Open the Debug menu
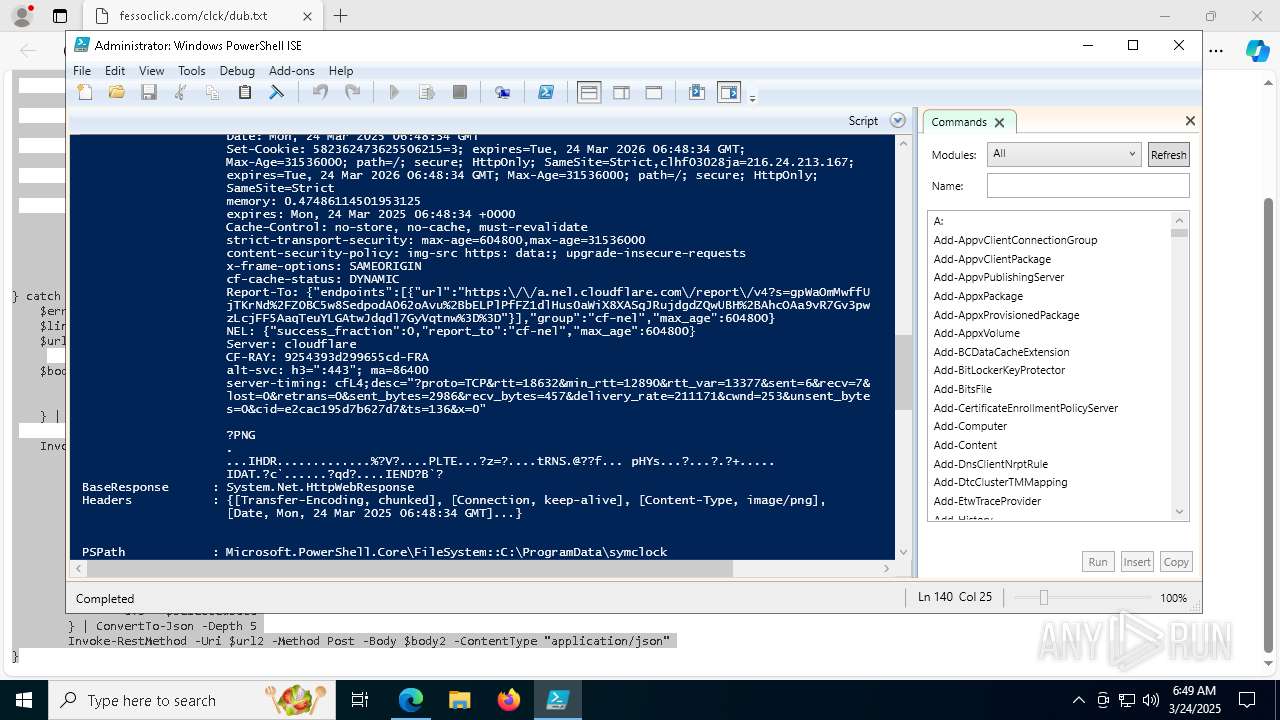The image size is (1280, 720). (x=237, y=71)
